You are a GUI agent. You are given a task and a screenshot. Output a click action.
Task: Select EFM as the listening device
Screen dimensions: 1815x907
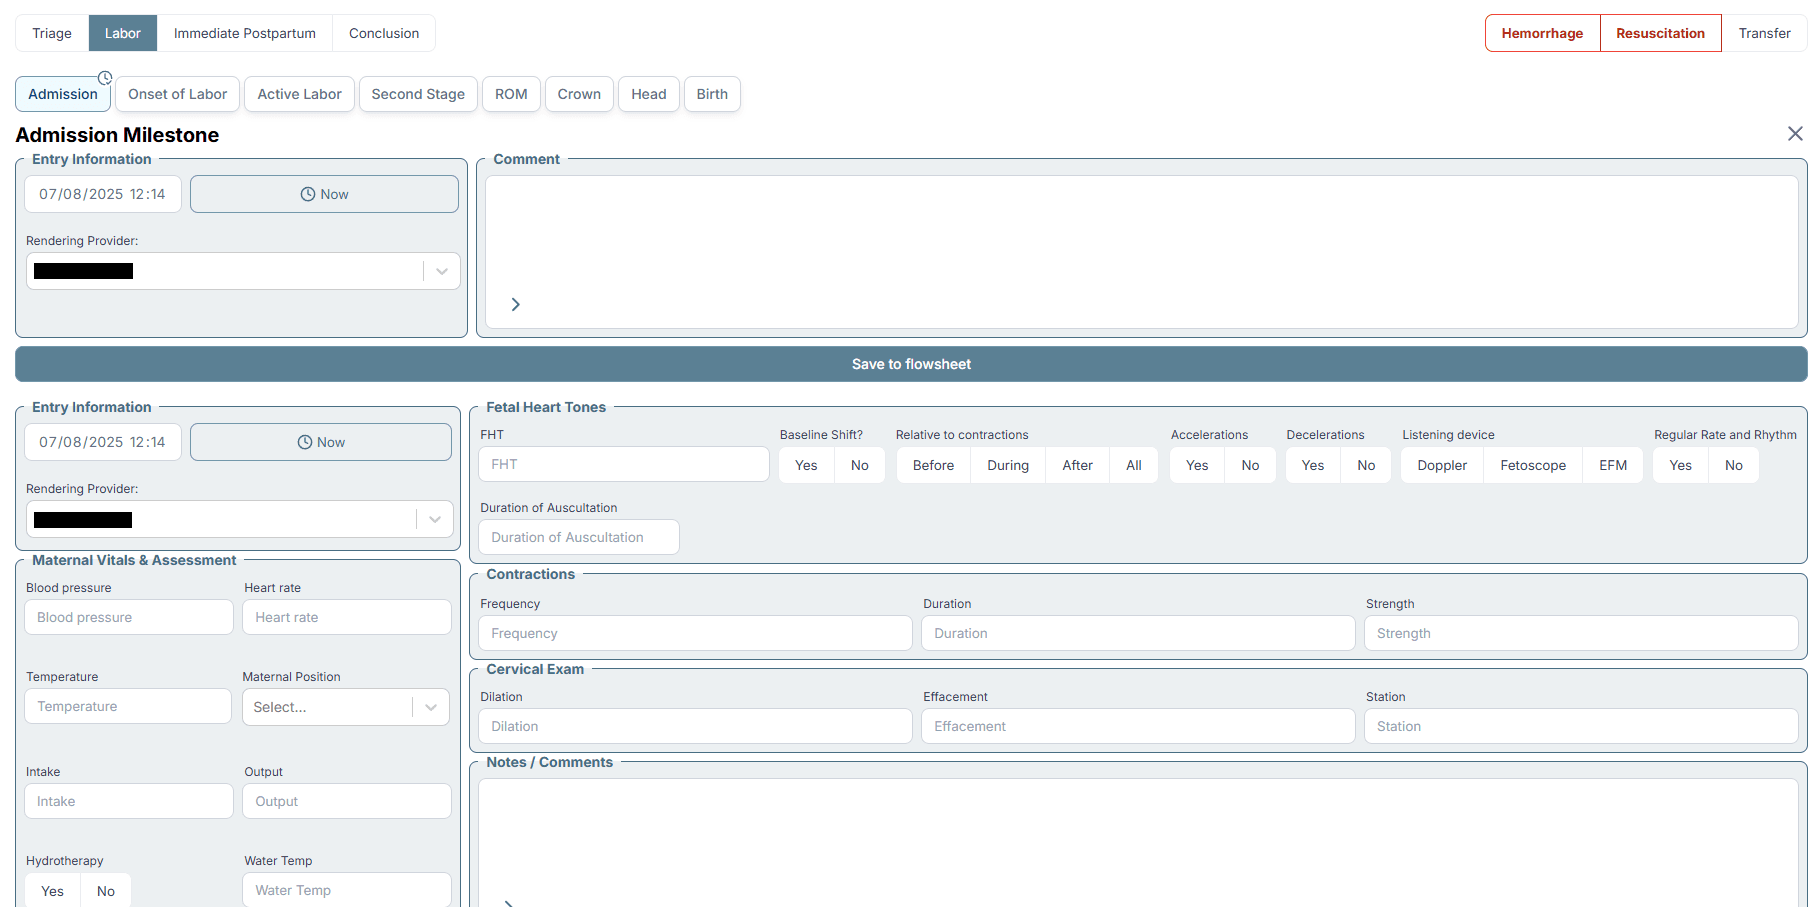1612,464
